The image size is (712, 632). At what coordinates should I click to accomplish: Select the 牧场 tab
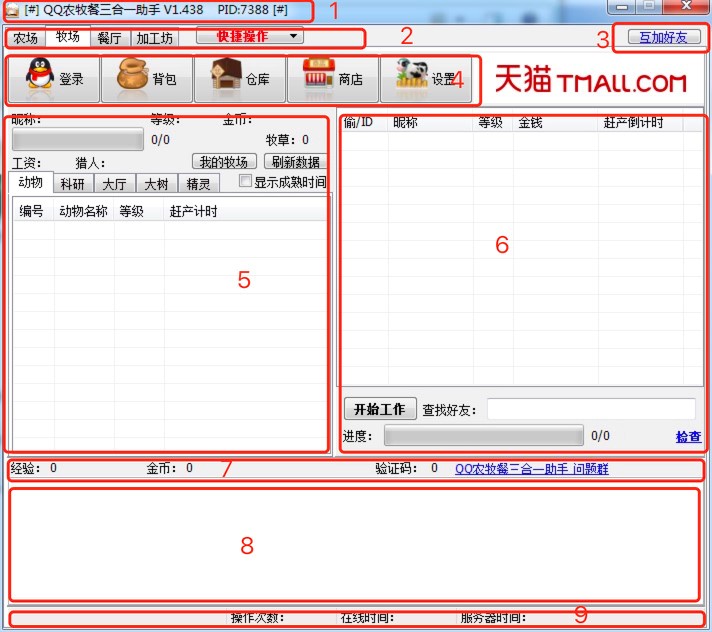pyautogui.click(x=68, y=36)
